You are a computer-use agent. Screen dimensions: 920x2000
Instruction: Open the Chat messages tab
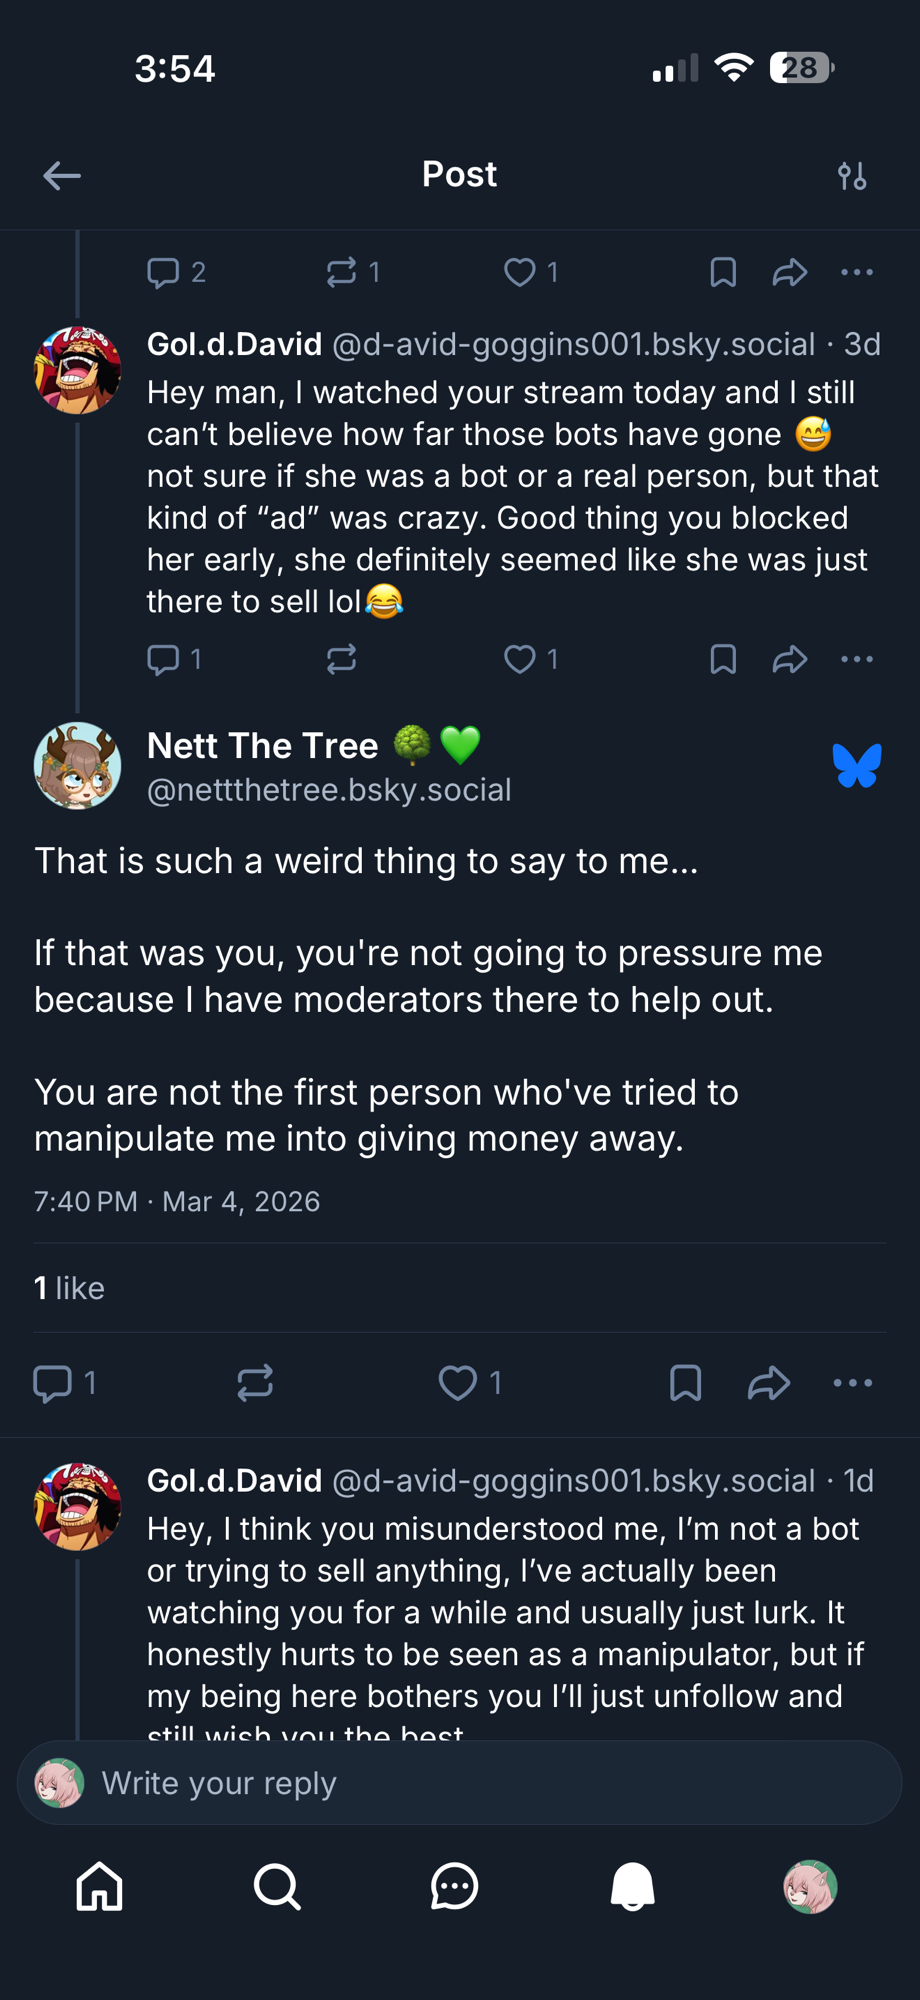click(455, 1887)
